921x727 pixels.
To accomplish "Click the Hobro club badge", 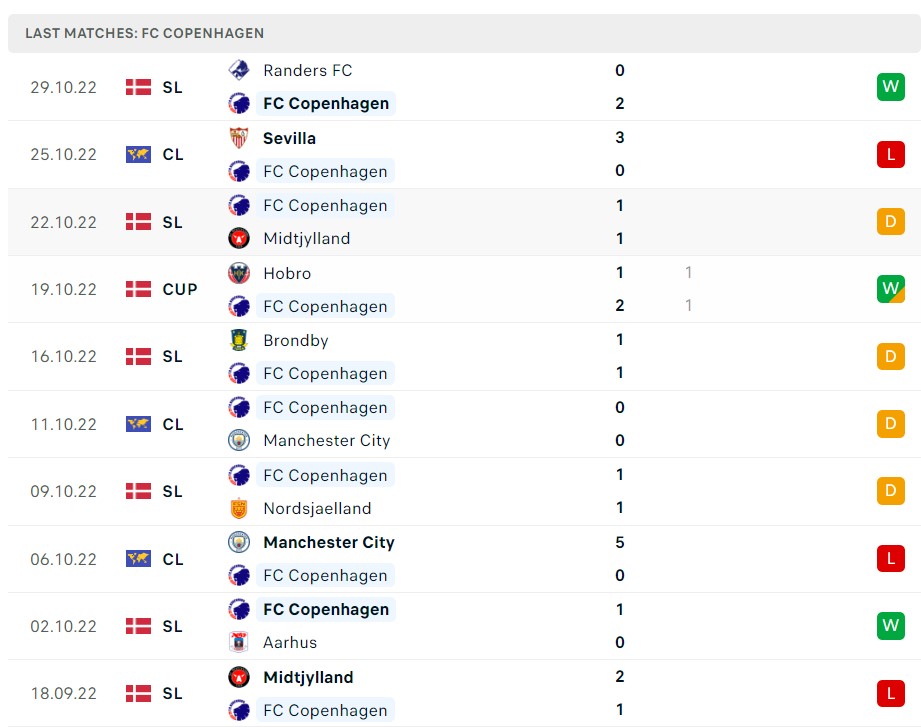I will (238, 273).
